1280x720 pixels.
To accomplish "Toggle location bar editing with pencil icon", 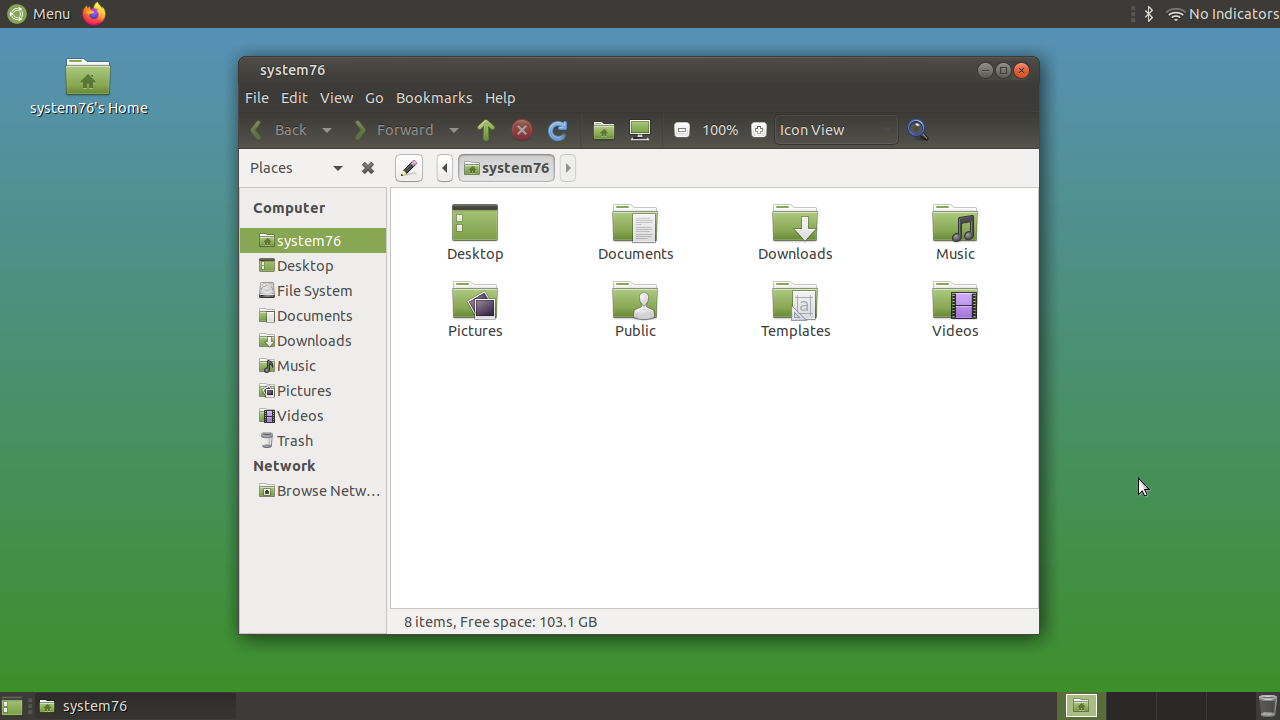I will pyautogui.click(x=408, y=167).
